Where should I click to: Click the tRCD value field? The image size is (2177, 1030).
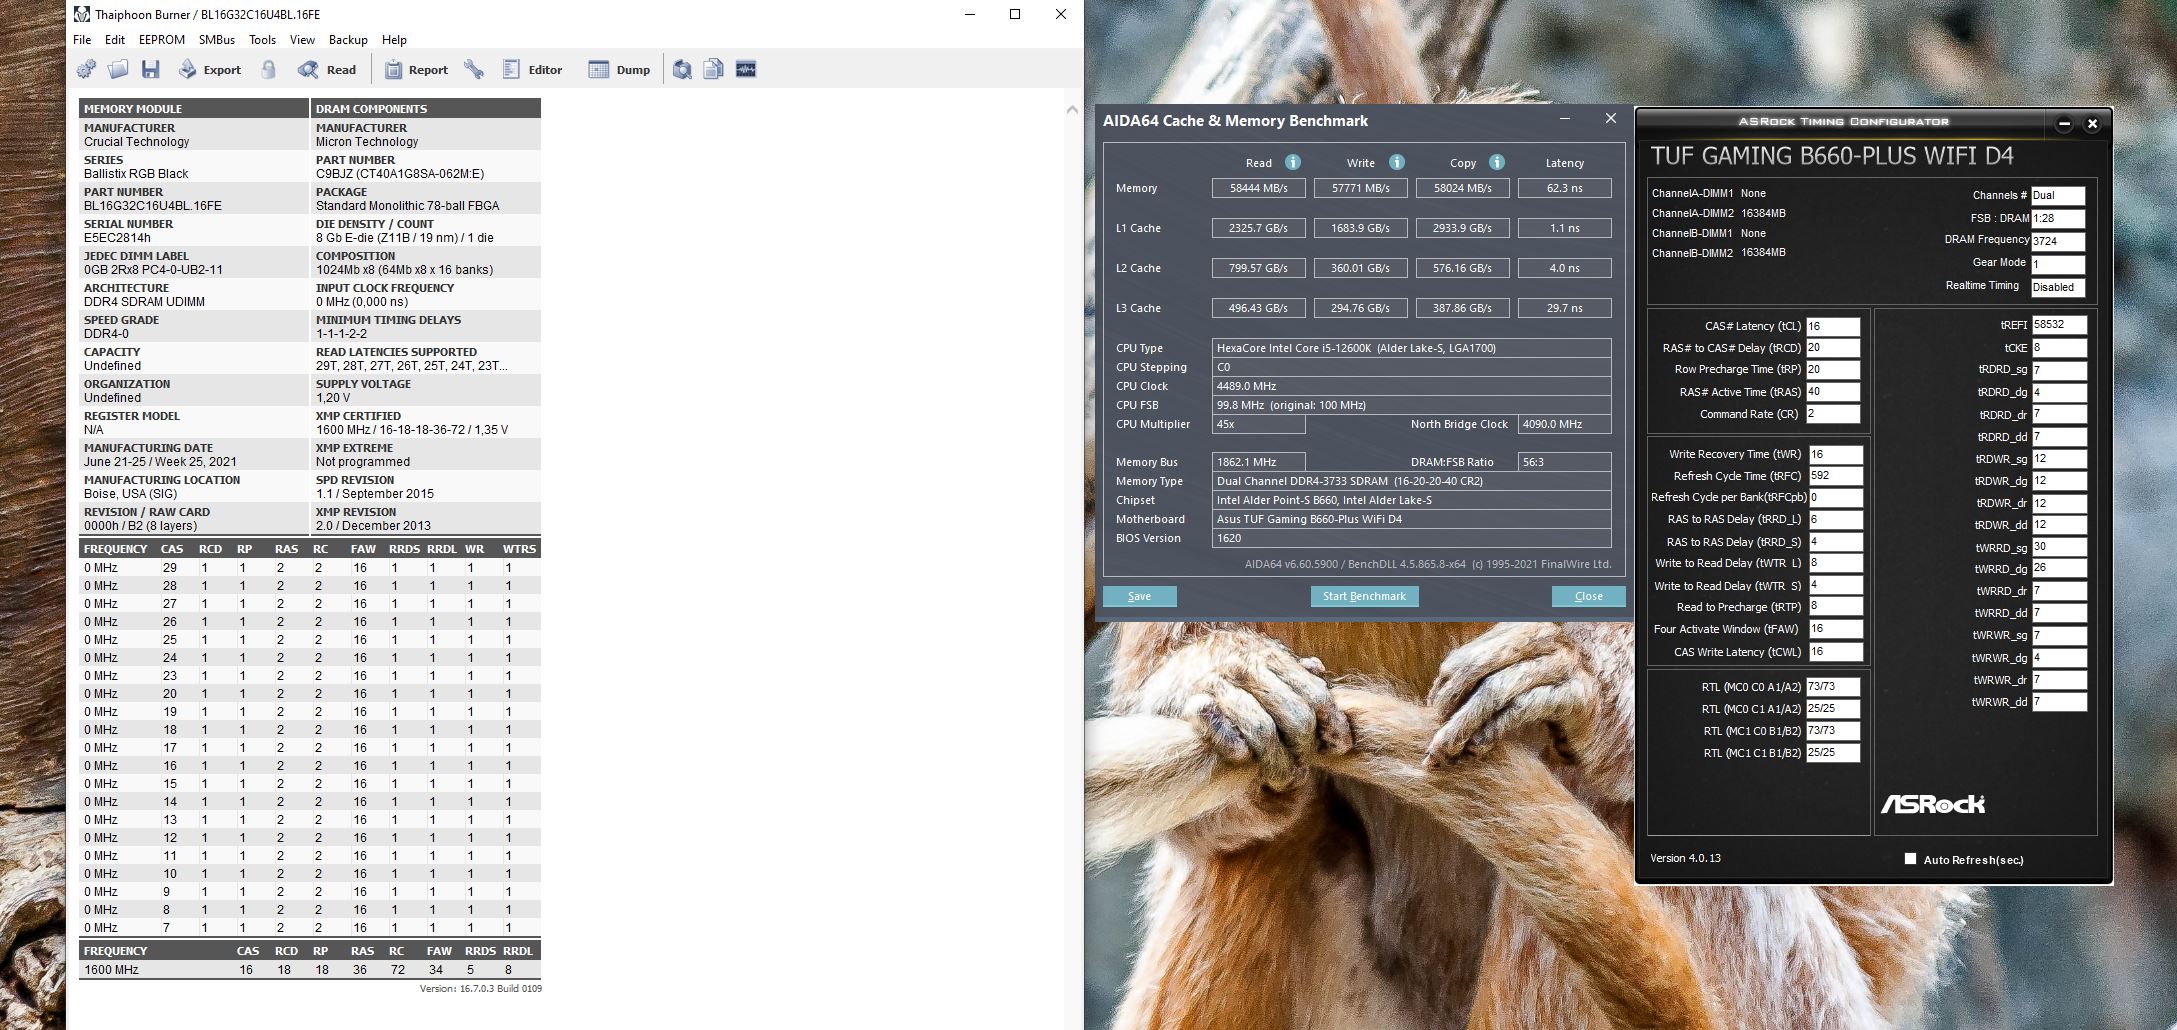click(1833, 348)
